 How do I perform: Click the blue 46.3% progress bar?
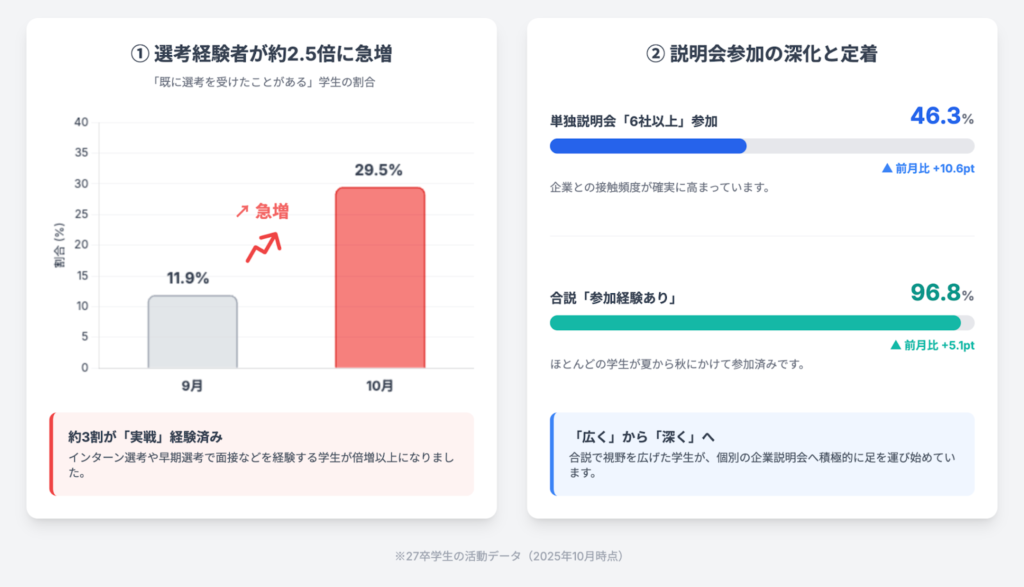[648, 146]
